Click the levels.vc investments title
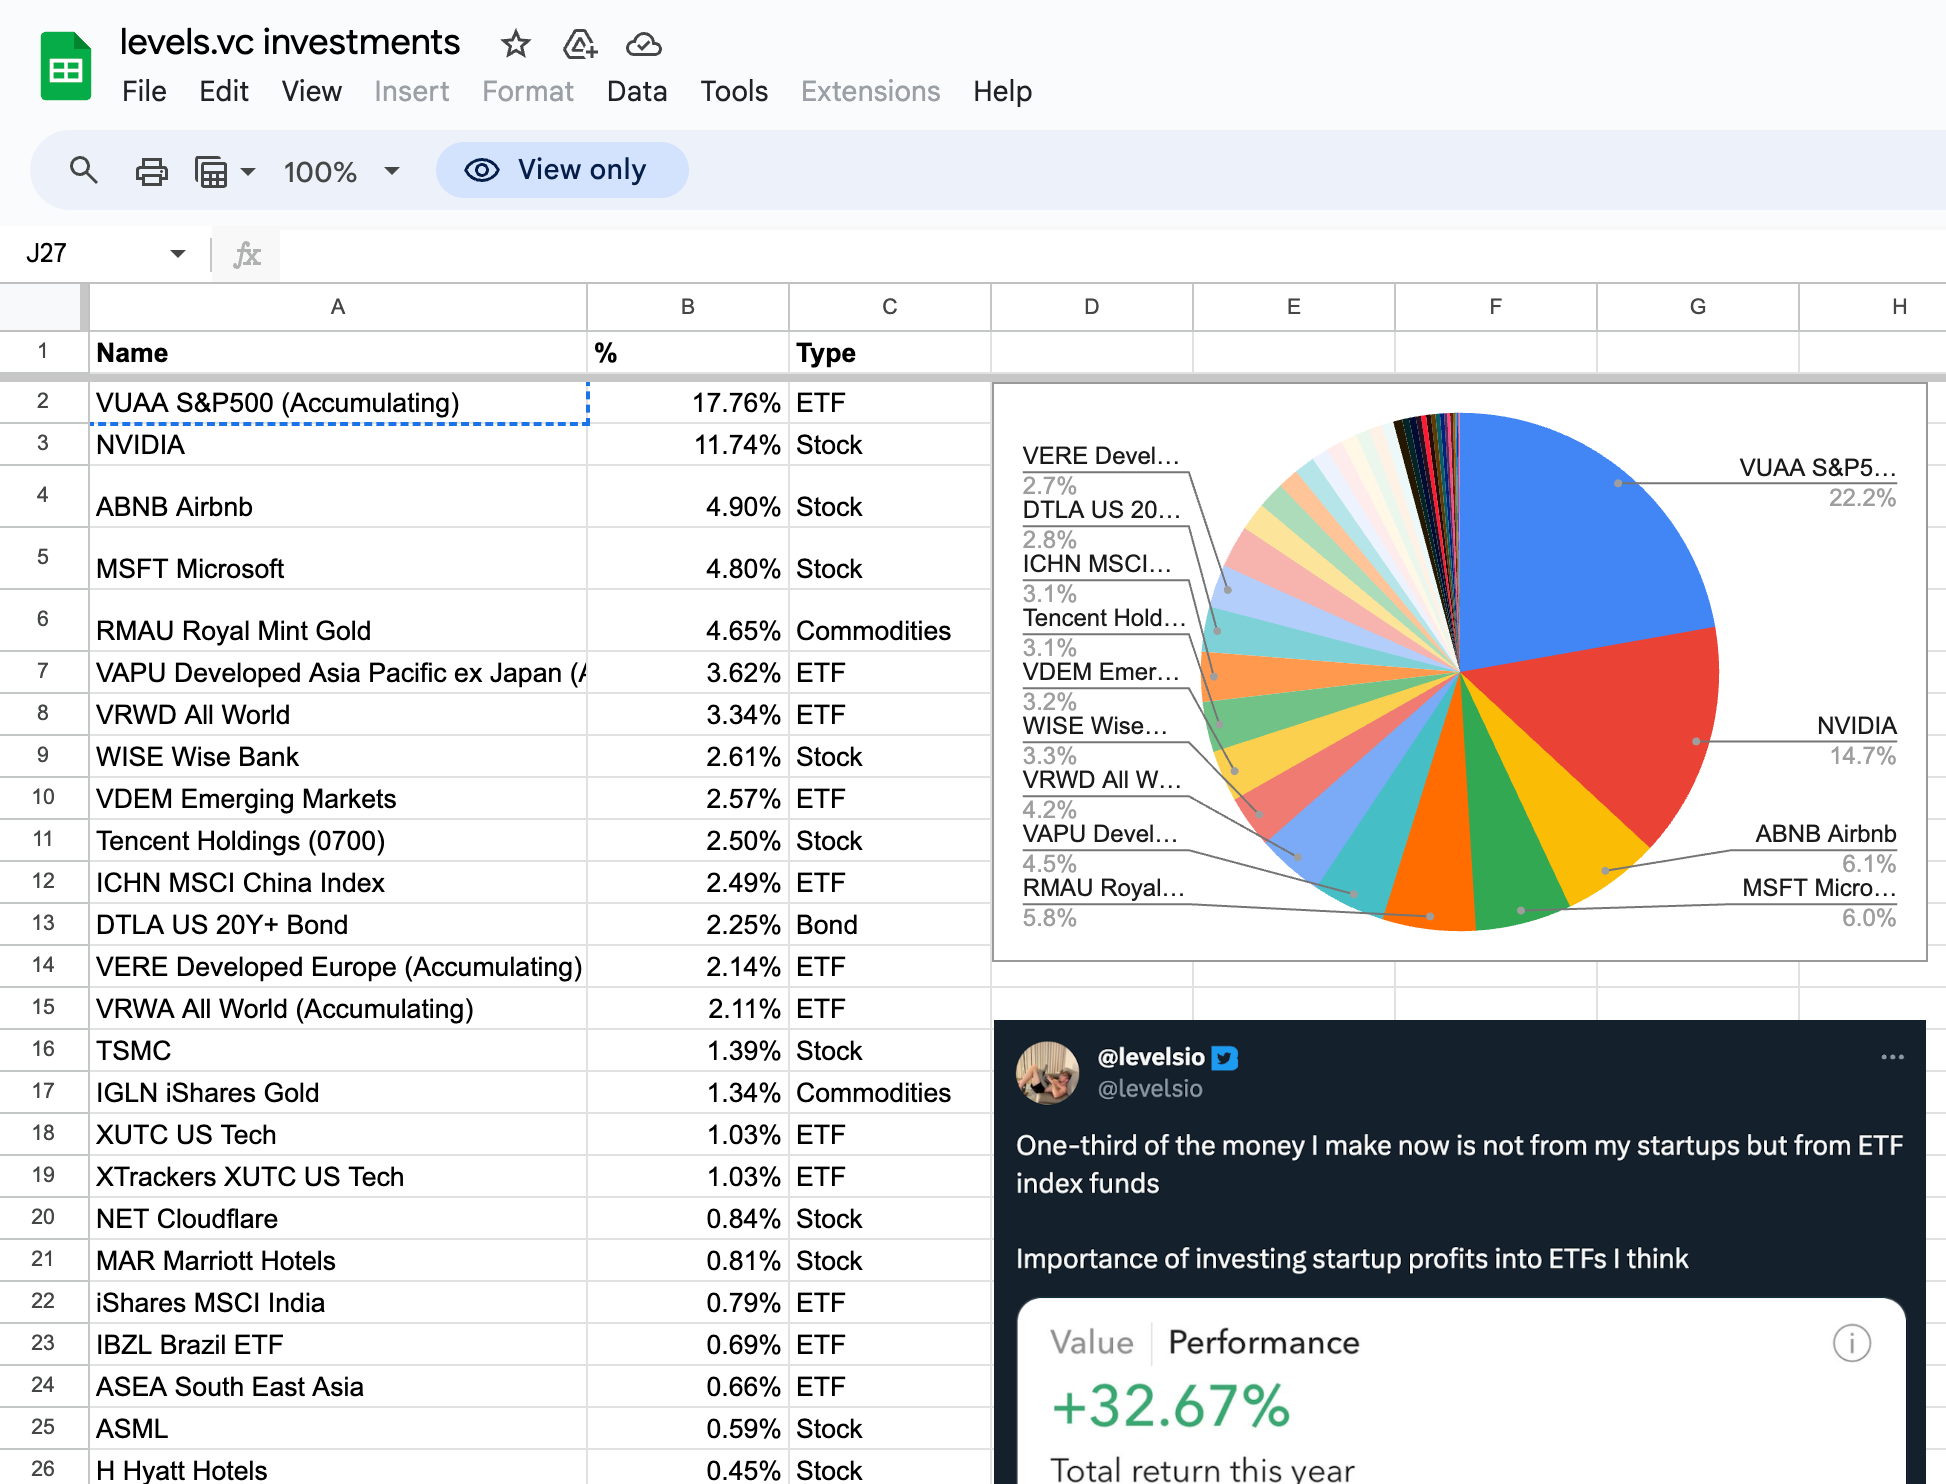The image size is (1946, 1484). pos(290,42)
